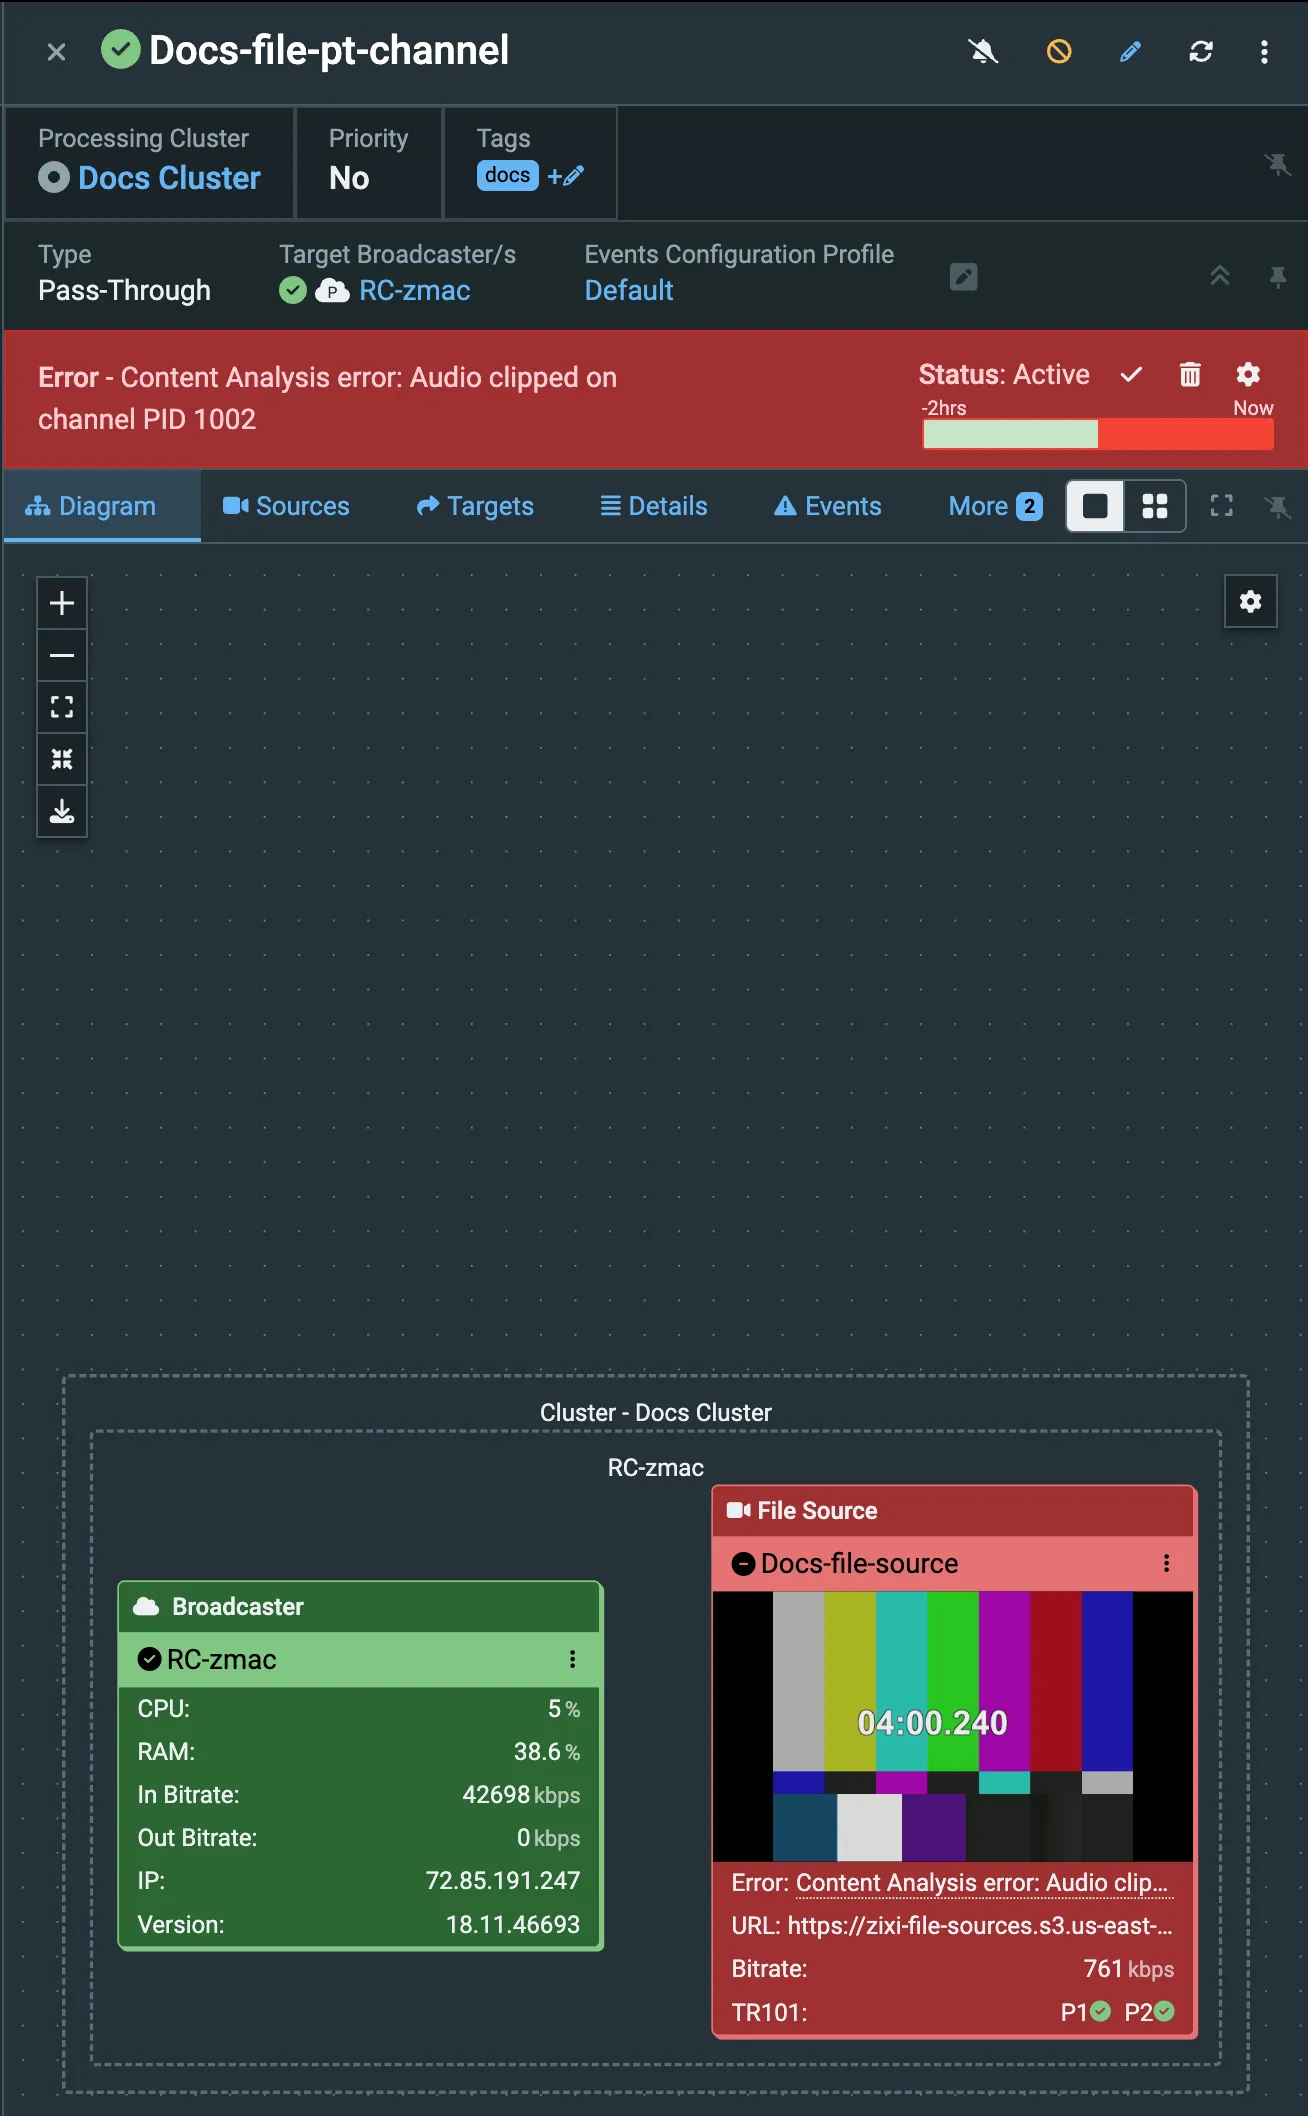1308x2116 pixels.
Task: Open the Default events profile link
Action: tap(629, 290)
